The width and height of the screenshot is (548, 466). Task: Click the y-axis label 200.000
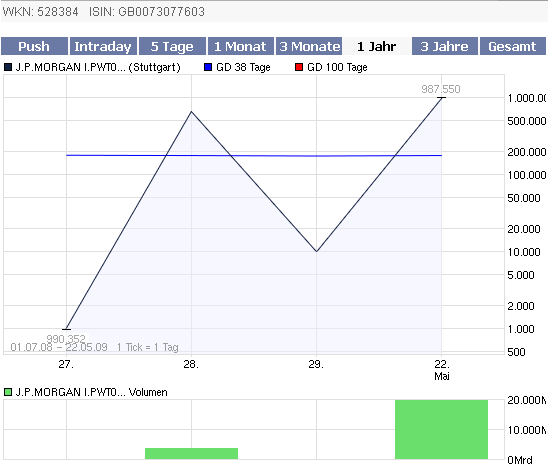tap(527, 152)
